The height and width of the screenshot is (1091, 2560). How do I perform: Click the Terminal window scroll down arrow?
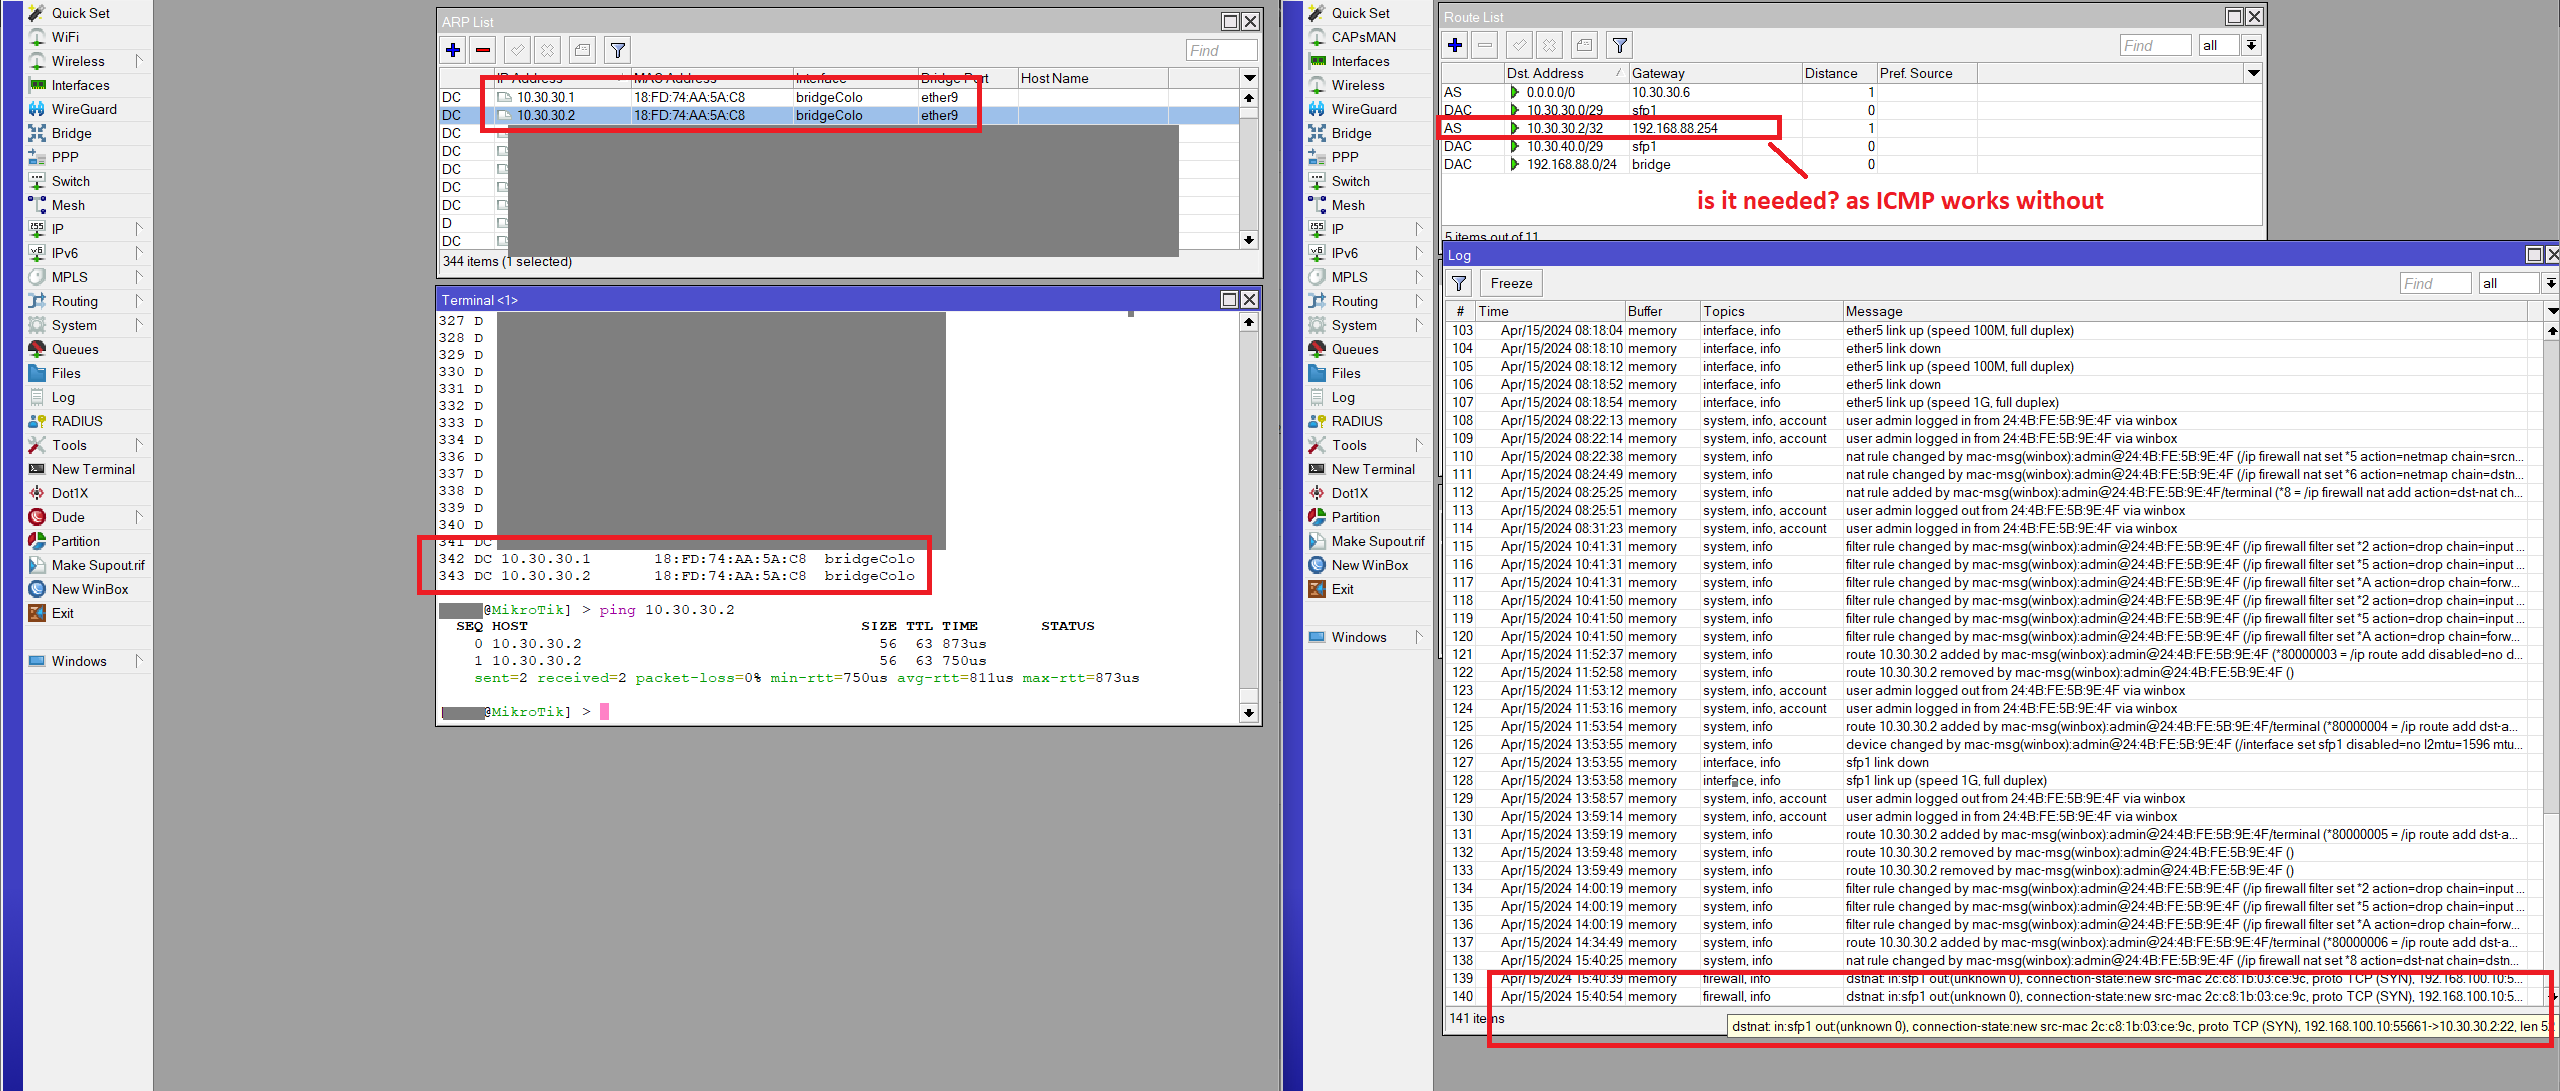1249,712
